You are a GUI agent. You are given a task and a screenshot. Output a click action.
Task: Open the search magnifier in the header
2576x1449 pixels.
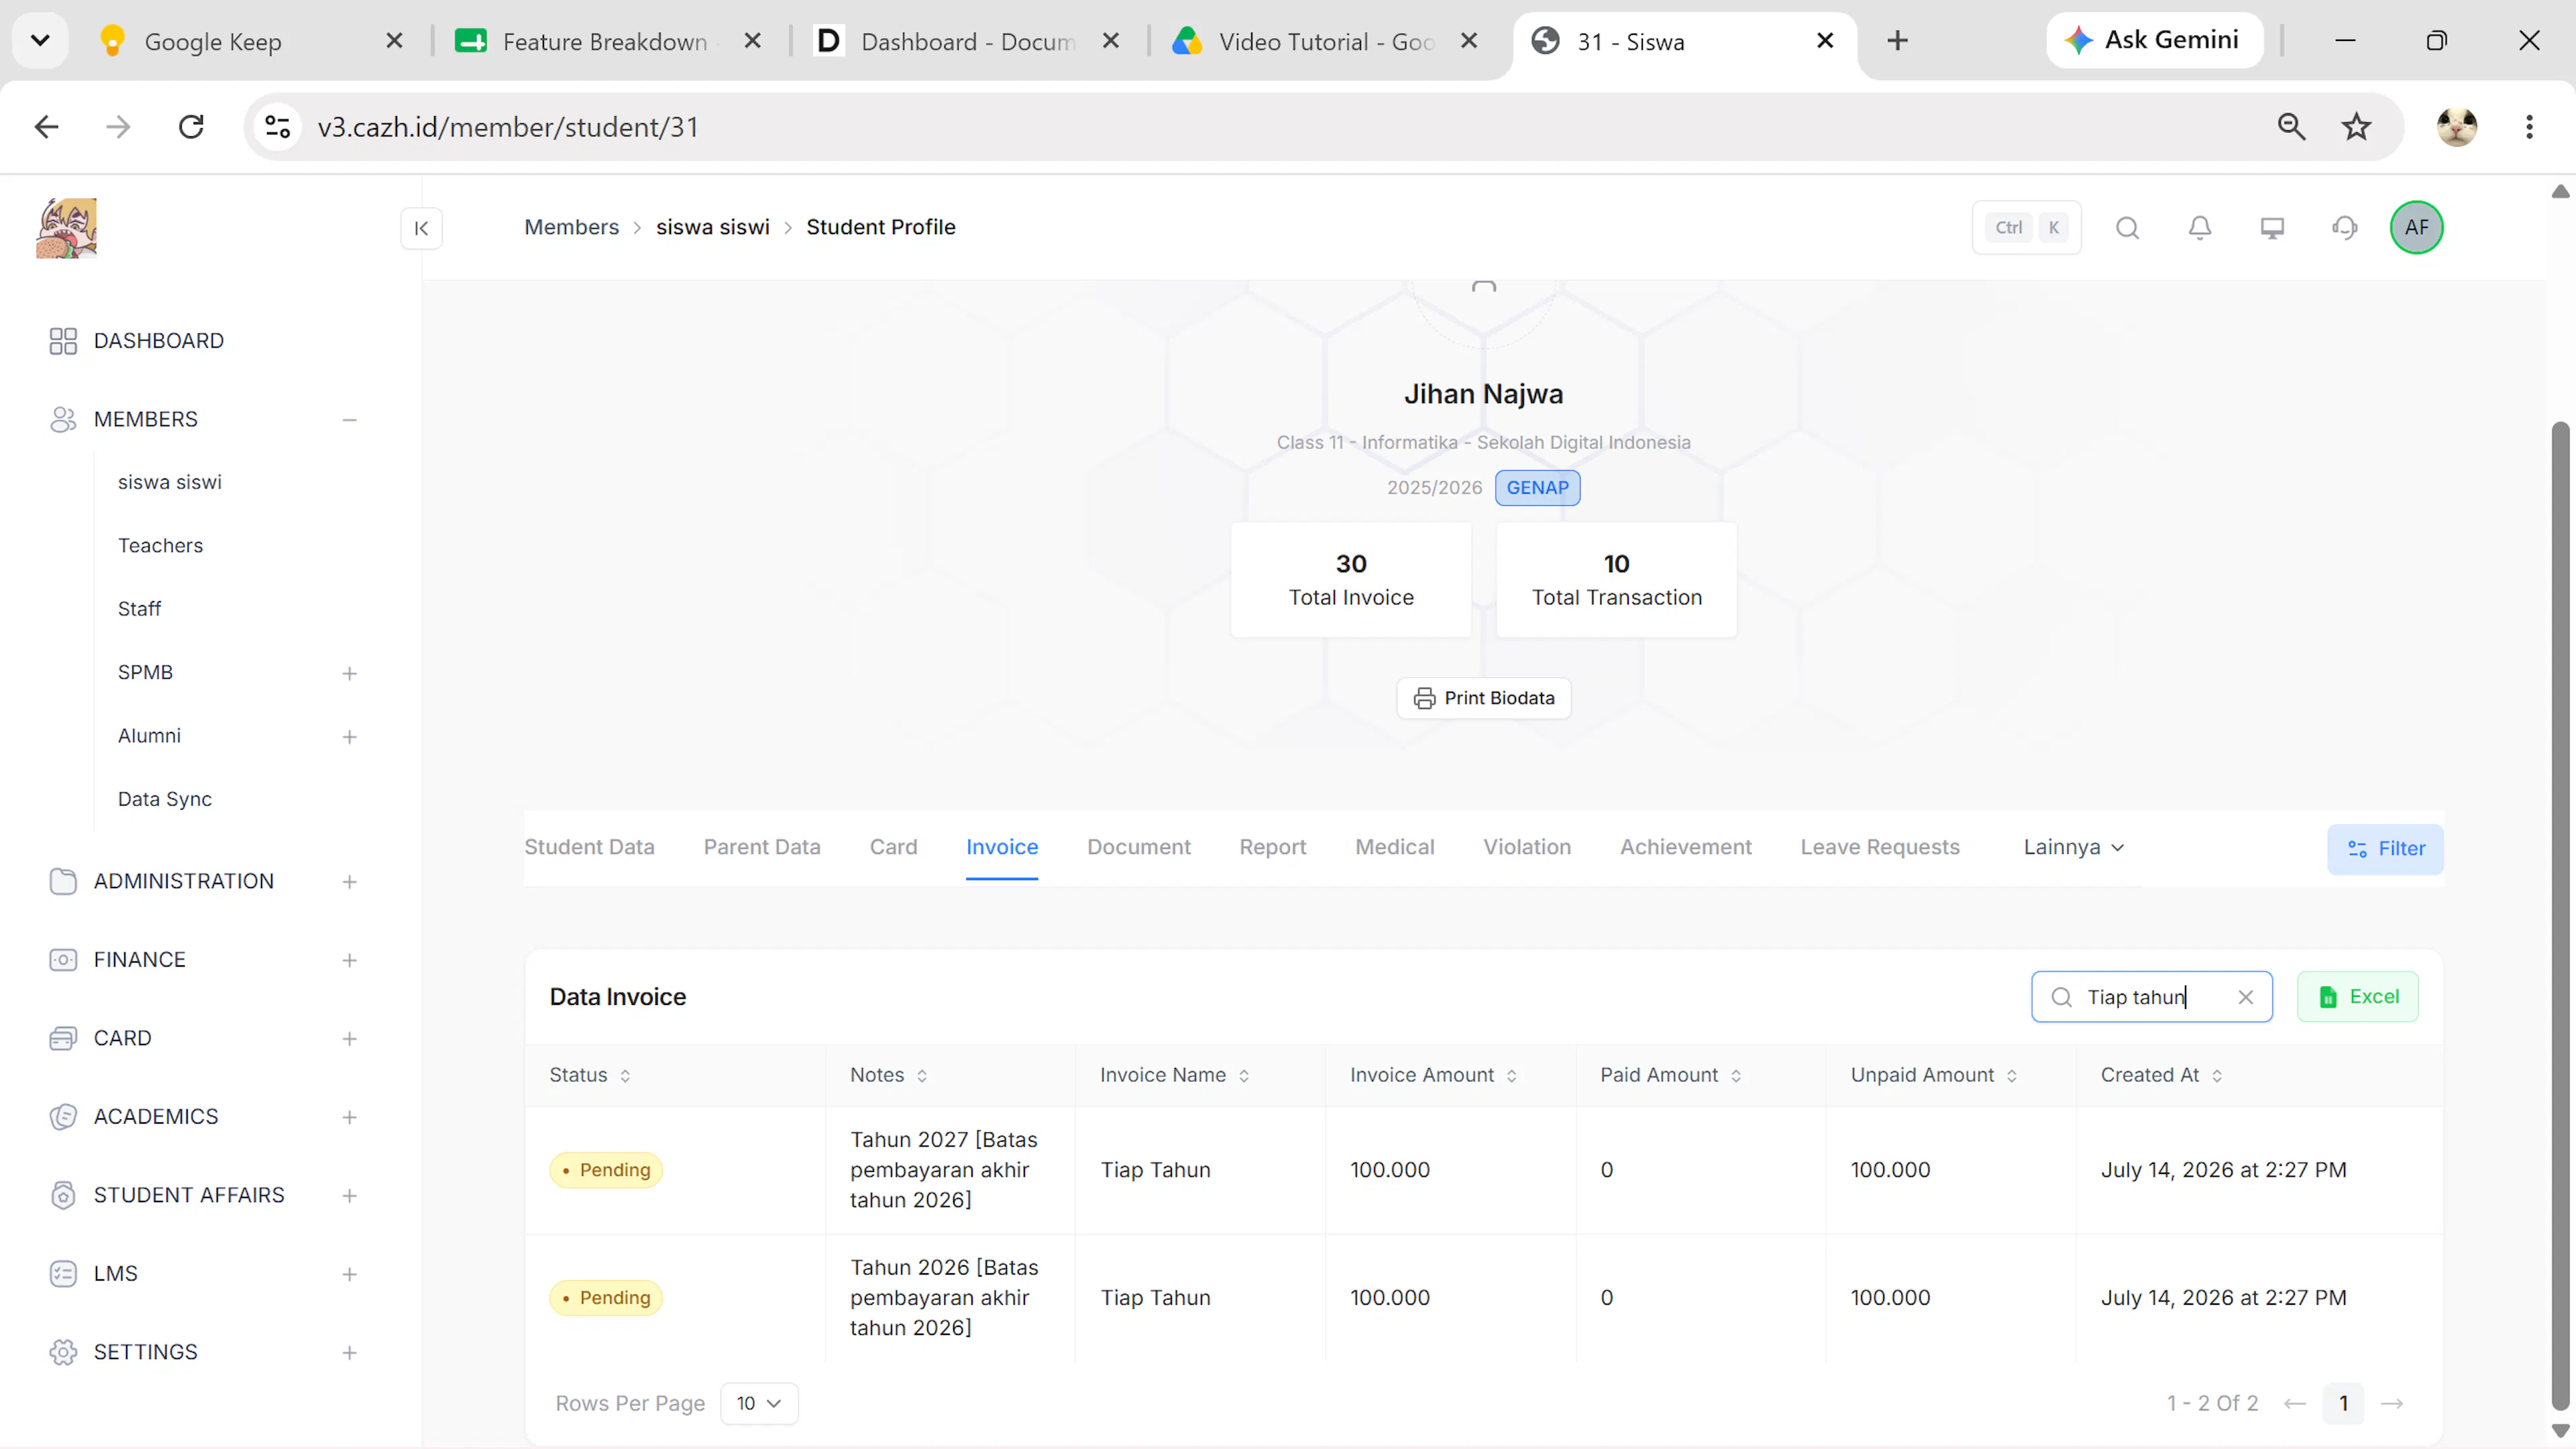point(2127,228)
